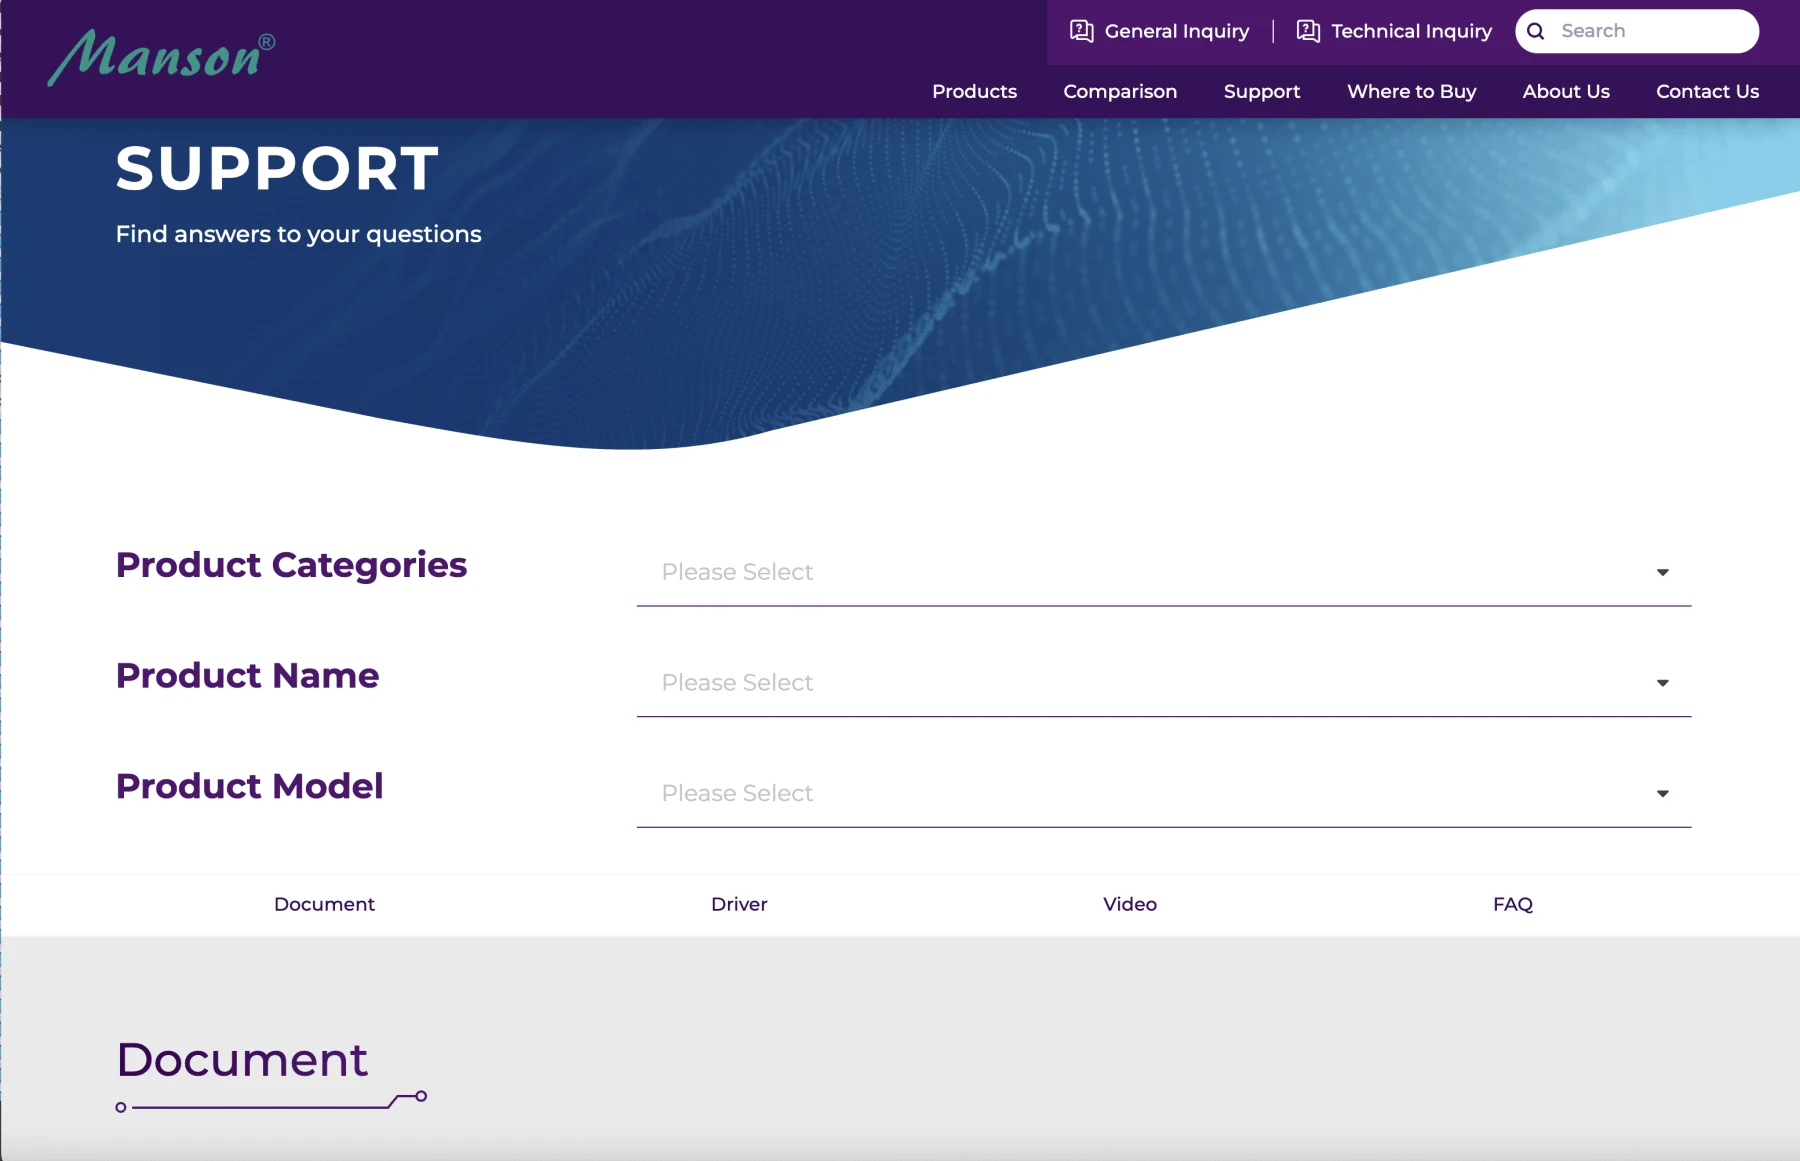Open the Where to Buy page

click(1411, 91)
